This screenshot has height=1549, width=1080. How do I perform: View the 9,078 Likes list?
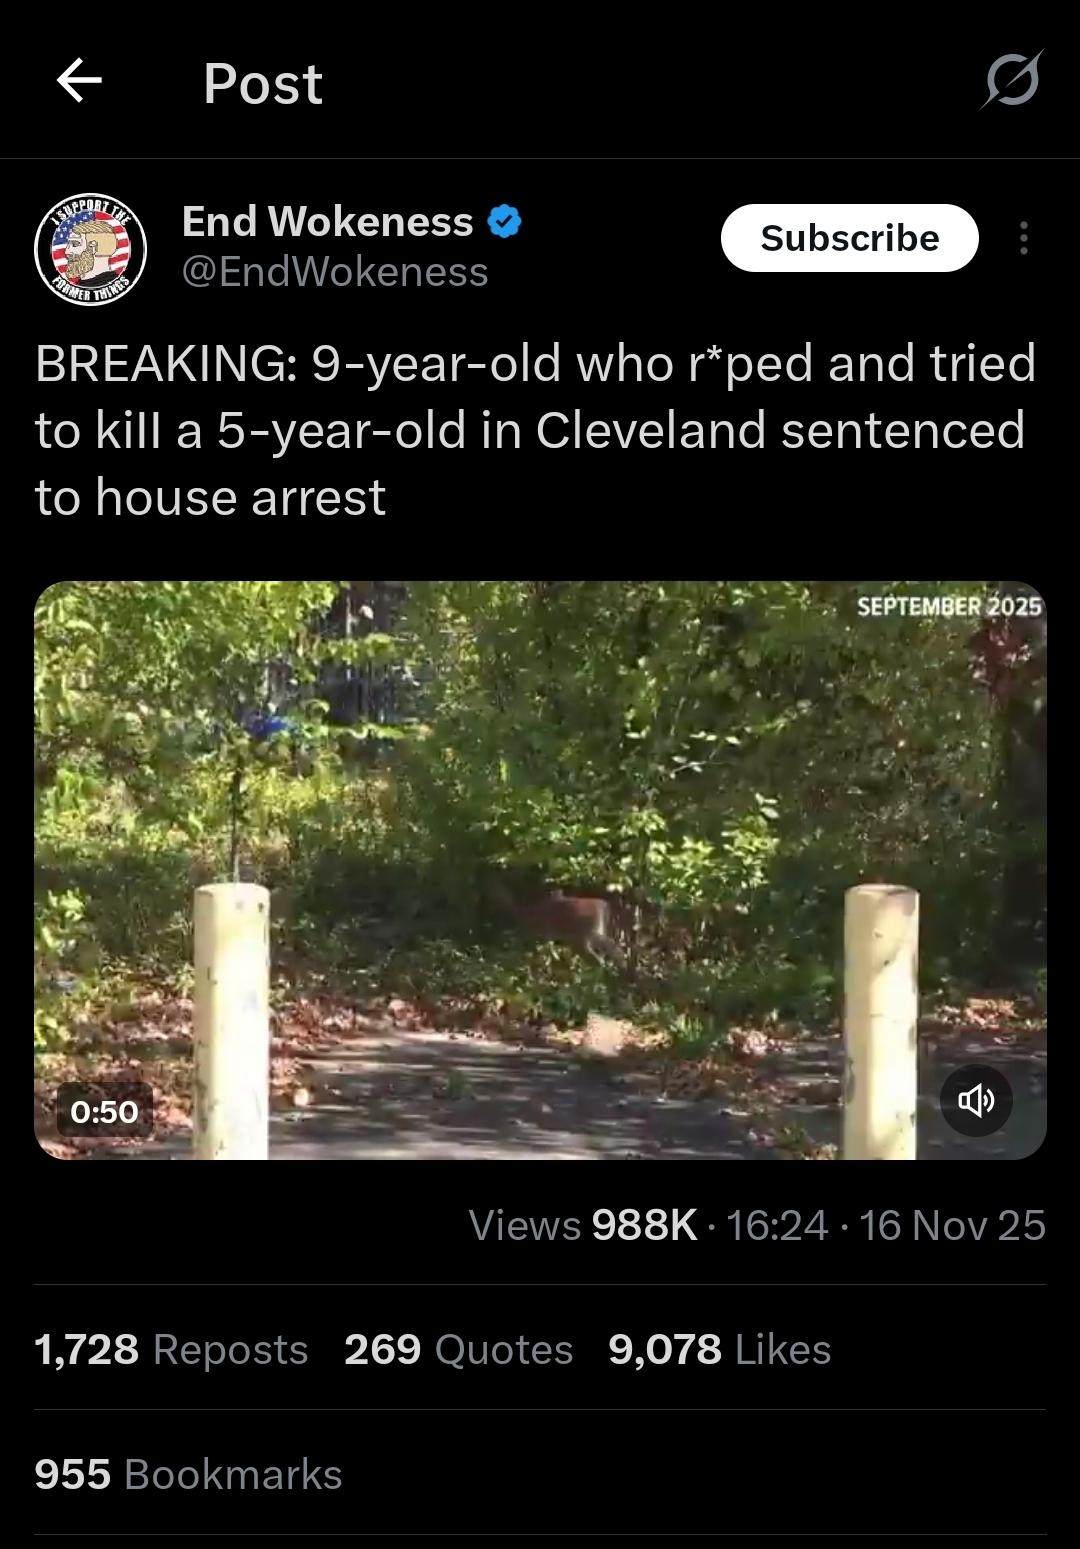[x=720, y=1349]
